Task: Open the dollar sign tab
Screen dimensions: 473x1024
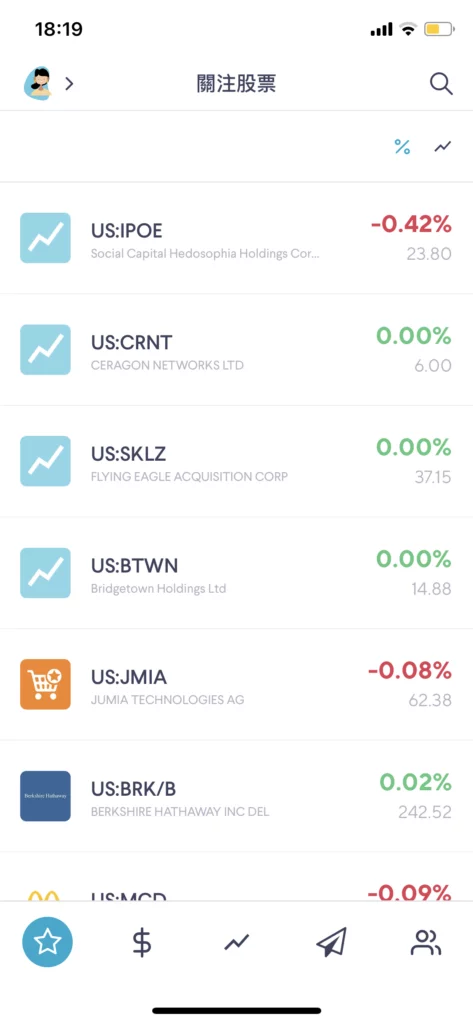Action: point(142,942)
